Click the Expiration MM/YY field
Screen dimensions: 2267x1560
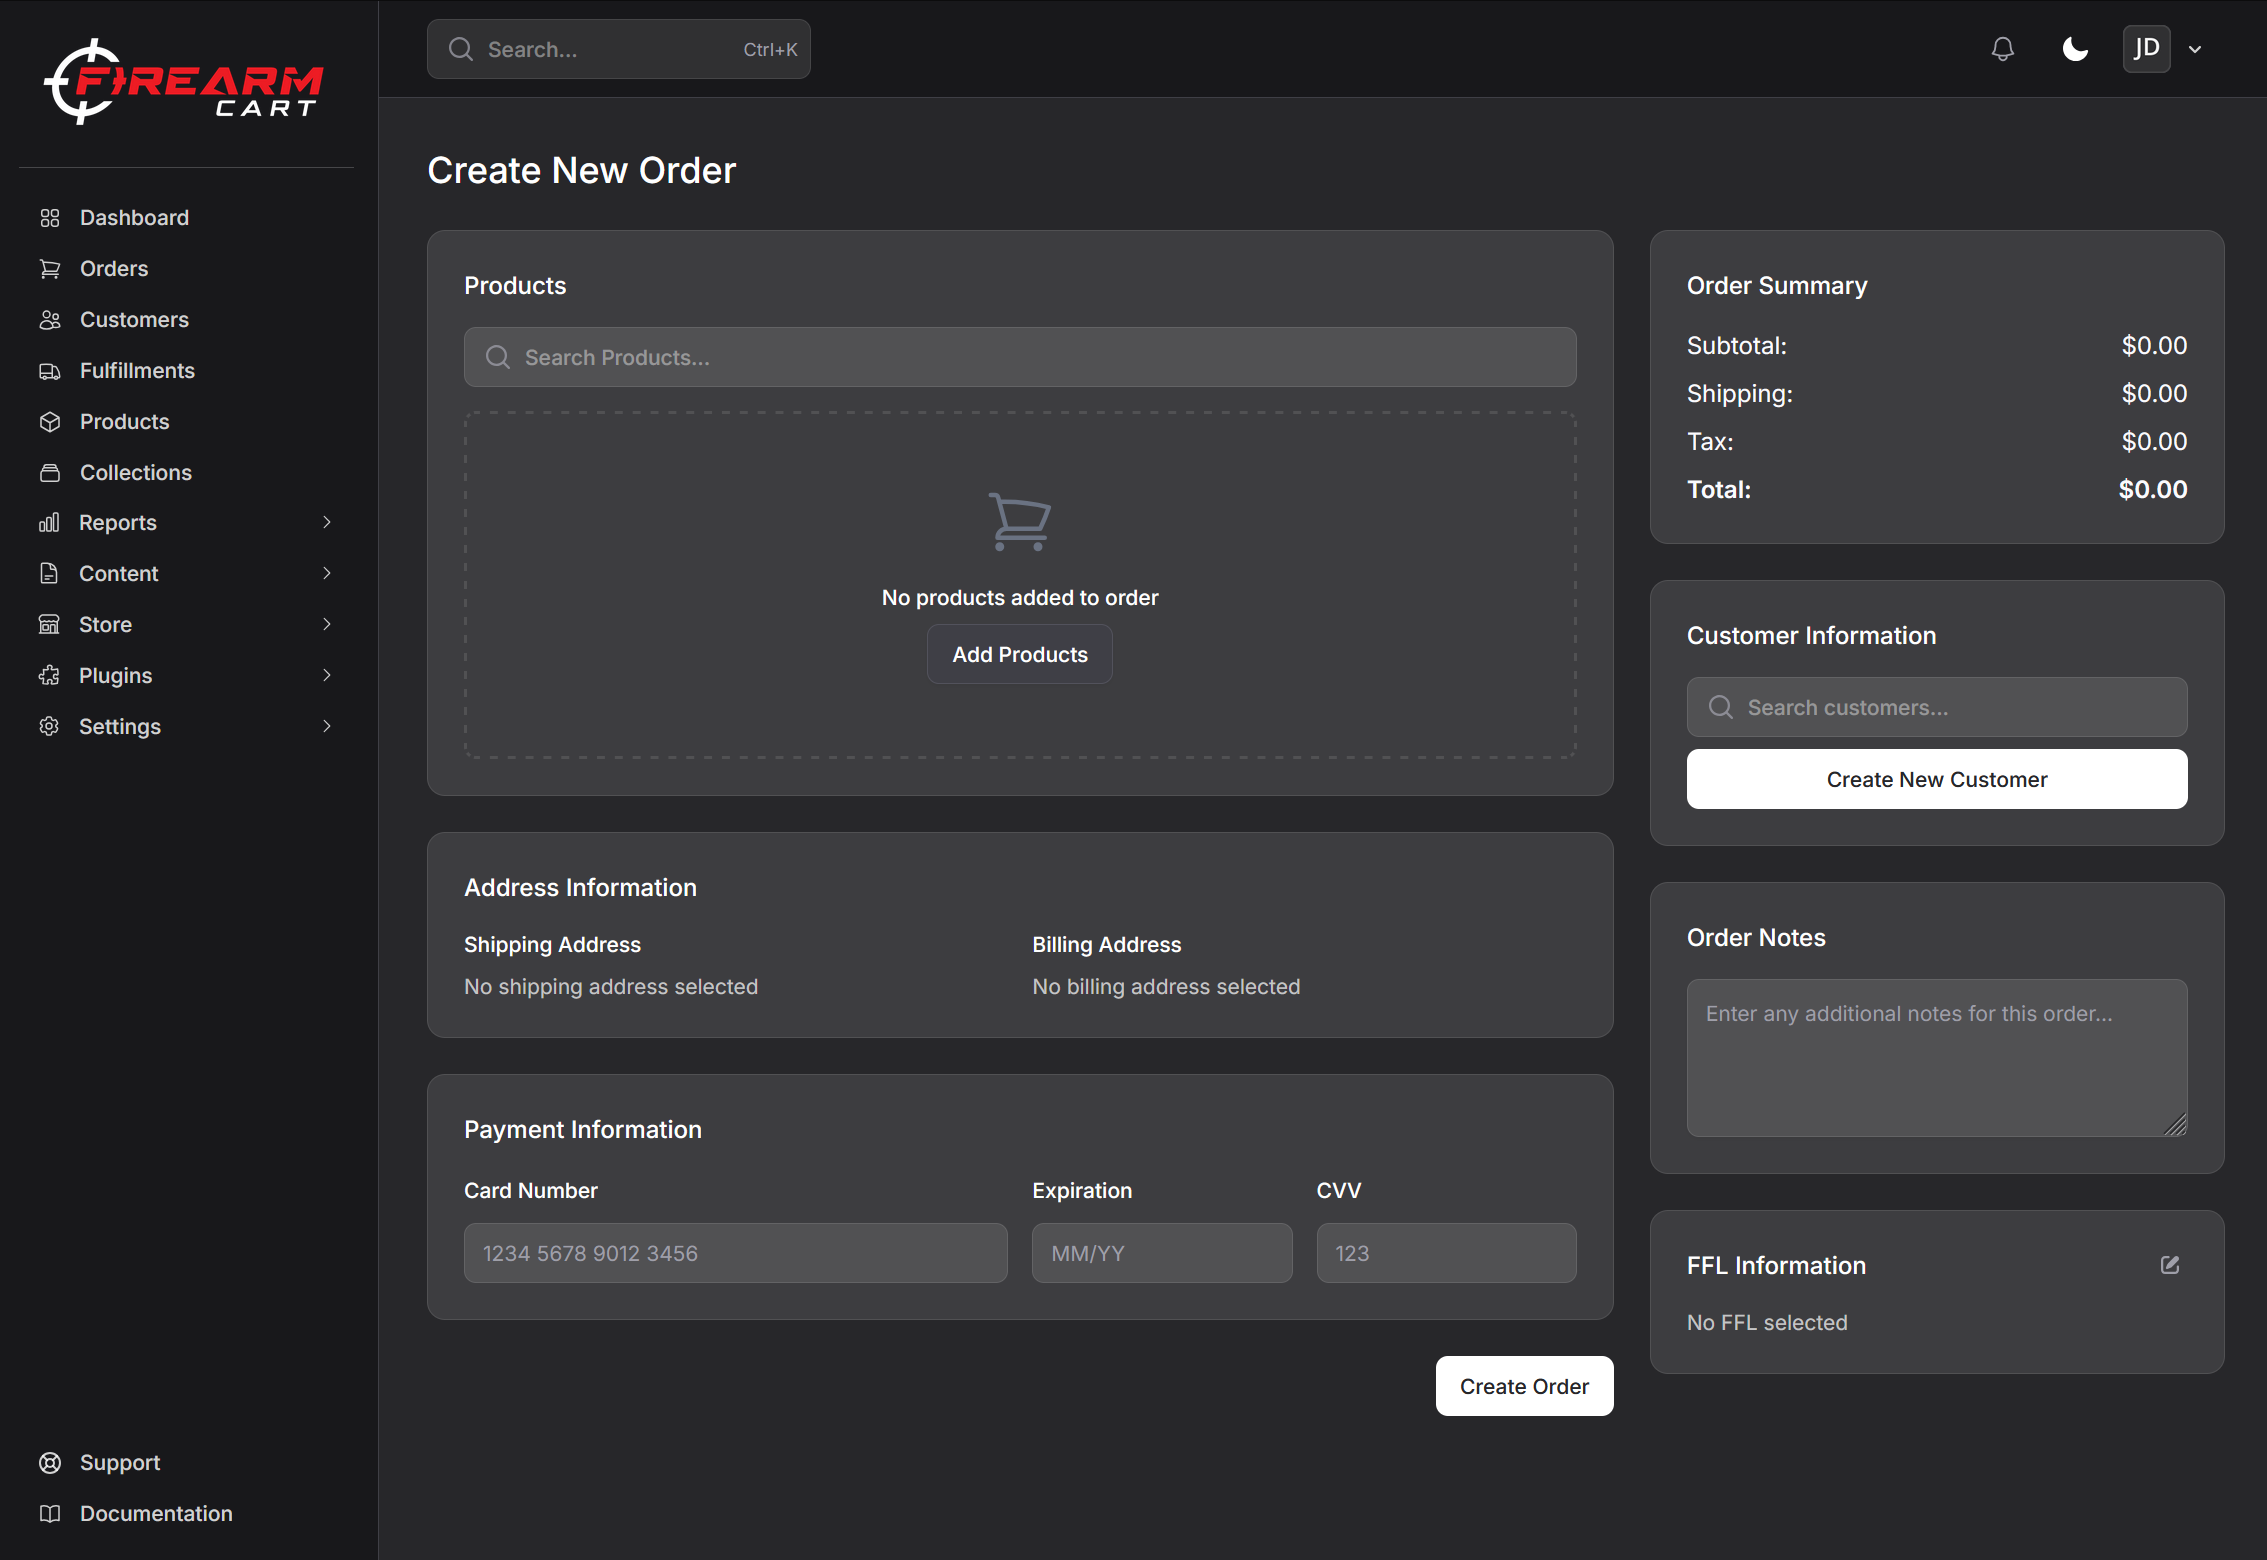point(1162,1253)
